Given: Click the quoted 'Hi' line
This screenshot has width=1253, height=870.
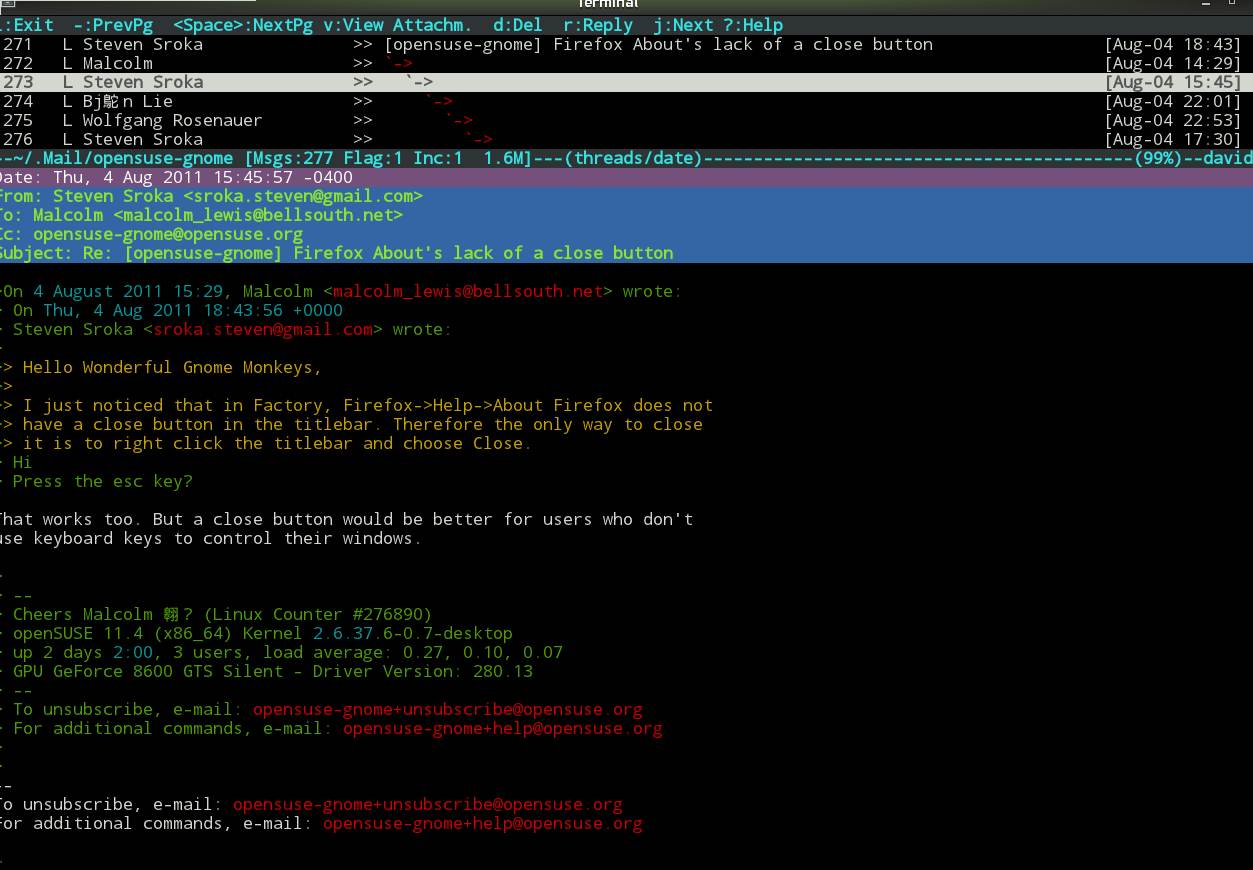Looking at the screenshot, I should click(x=23, y=462).
